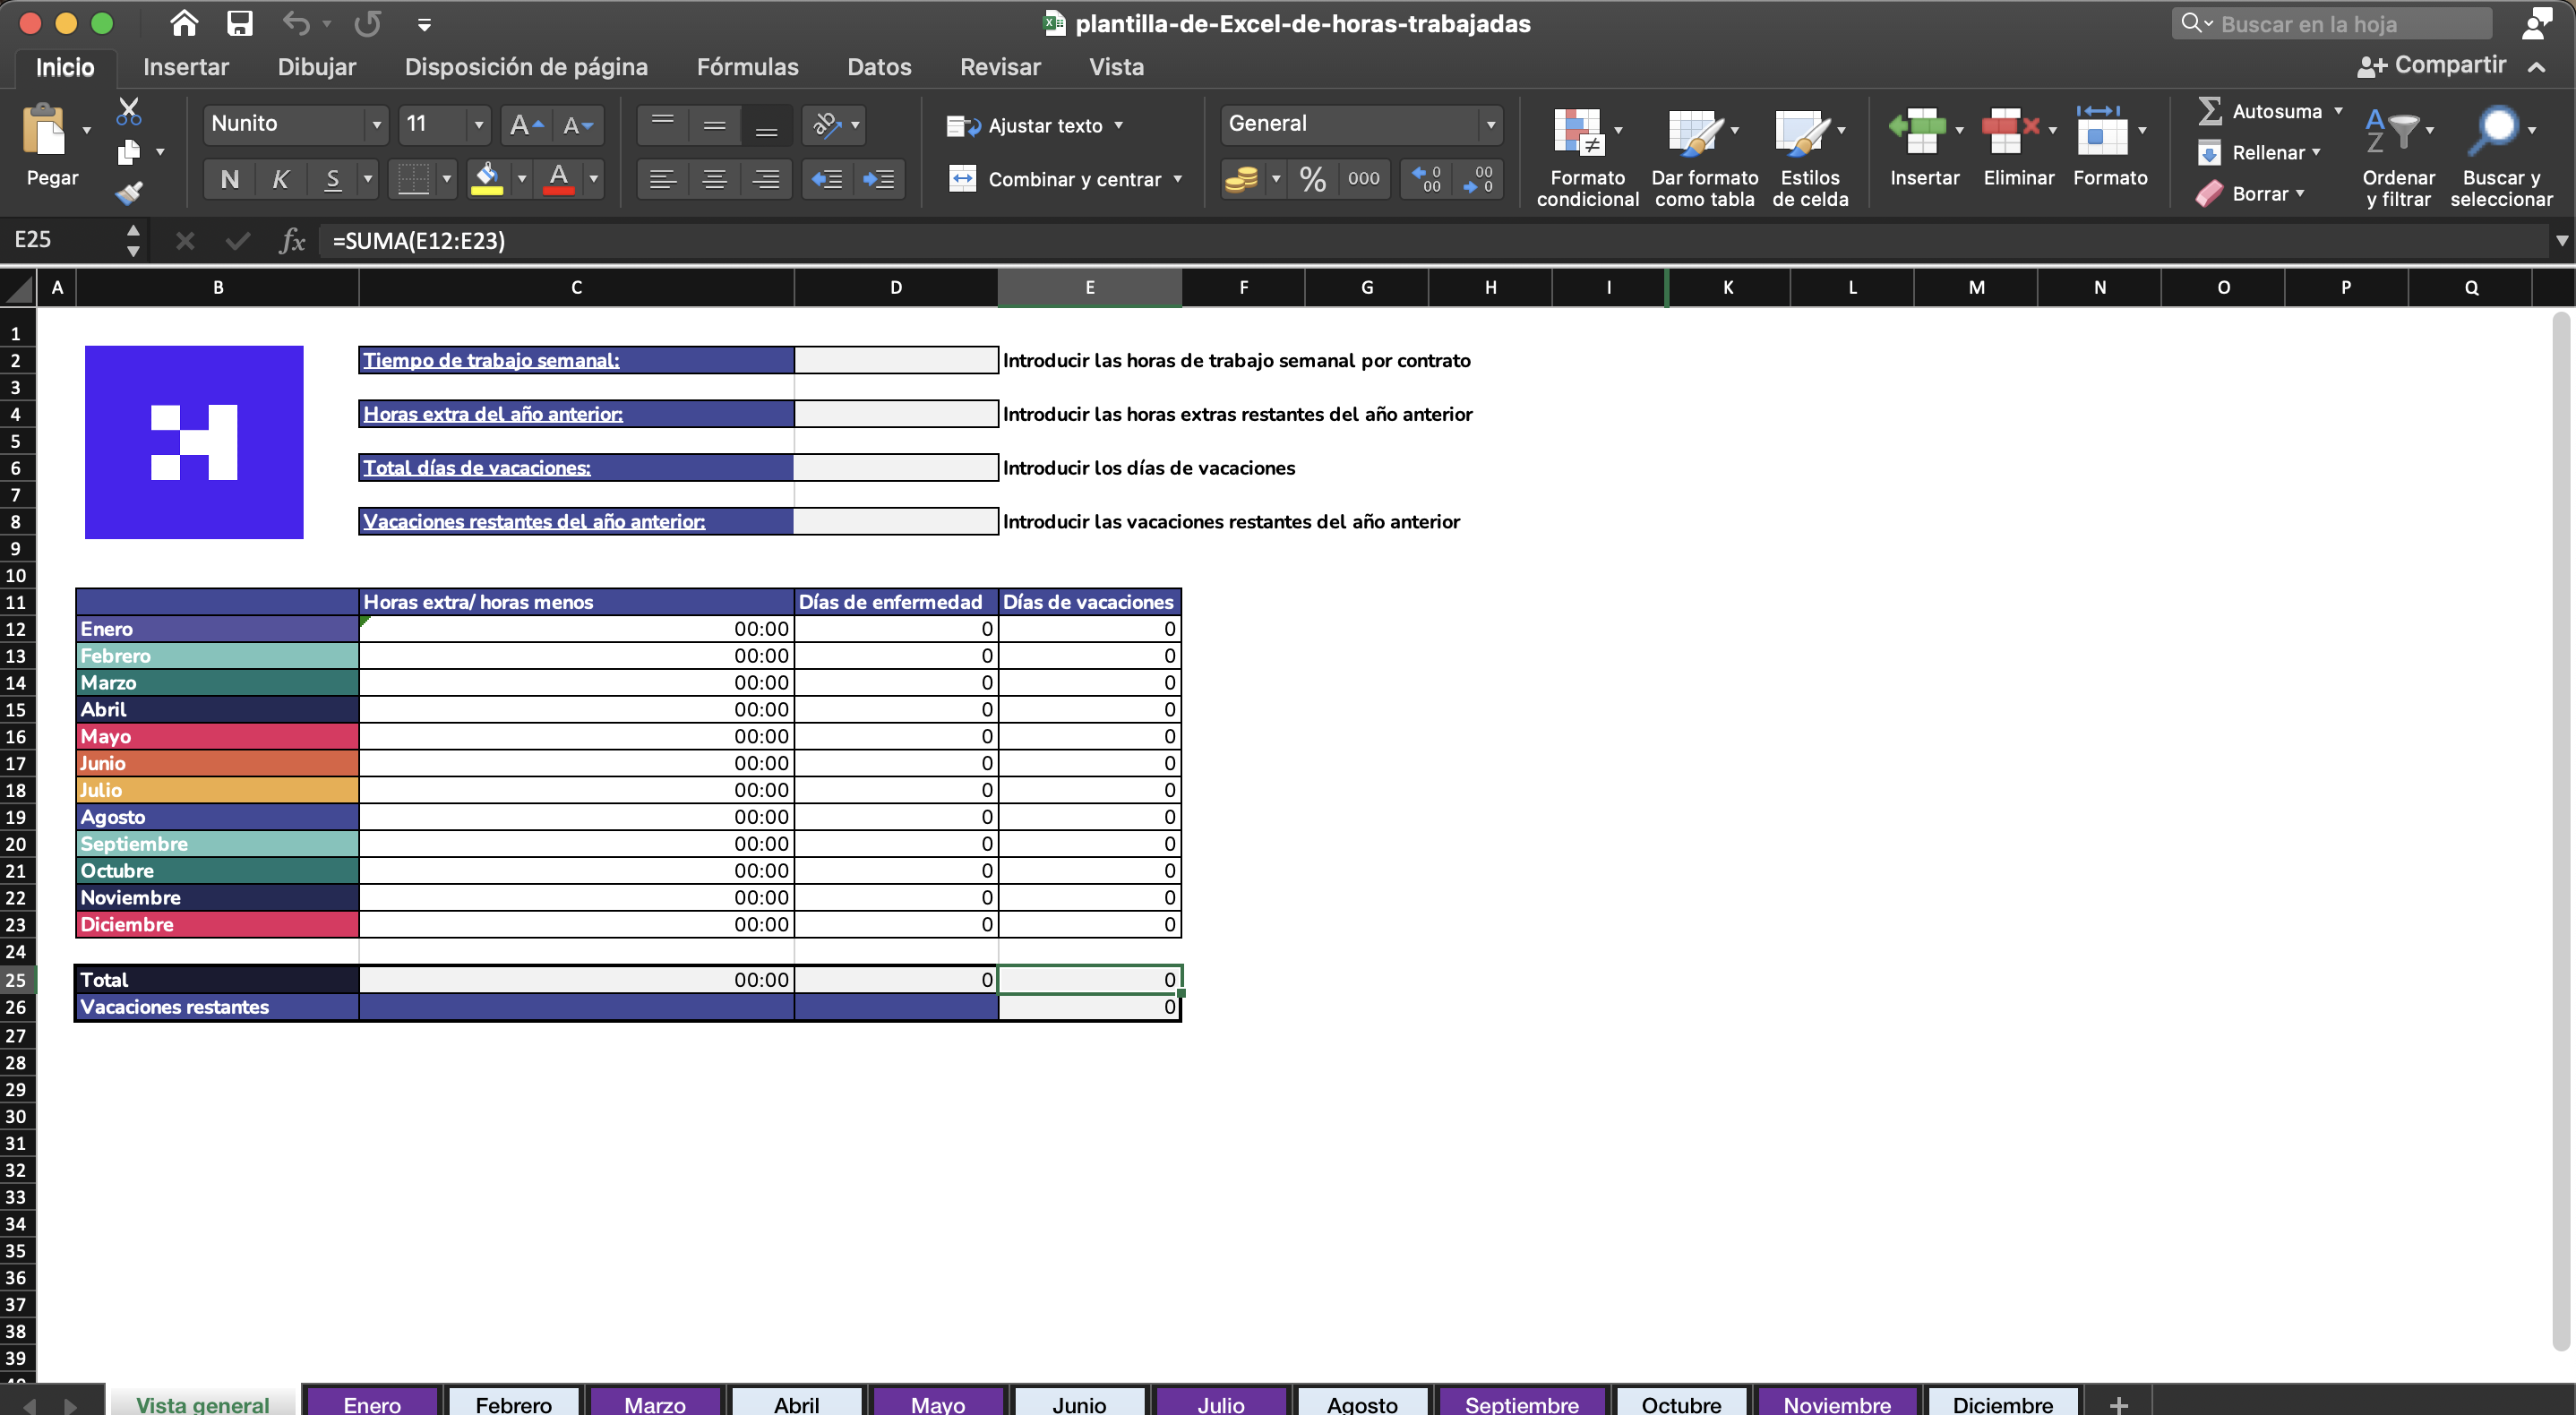Open the Nunito font dropdown
Screen dimensions: 2576x1415
pyautogui.click(x=375, y=124)
